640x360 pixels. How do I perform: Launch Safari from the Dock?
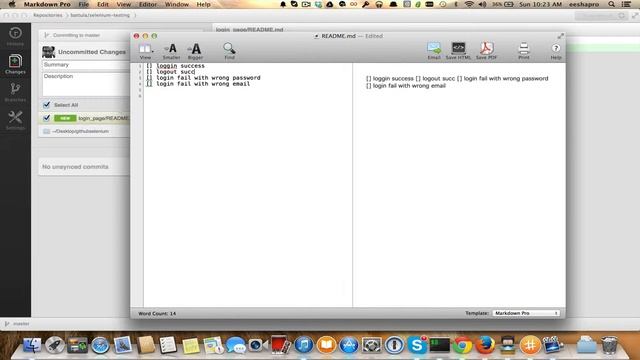pos(100,345)
